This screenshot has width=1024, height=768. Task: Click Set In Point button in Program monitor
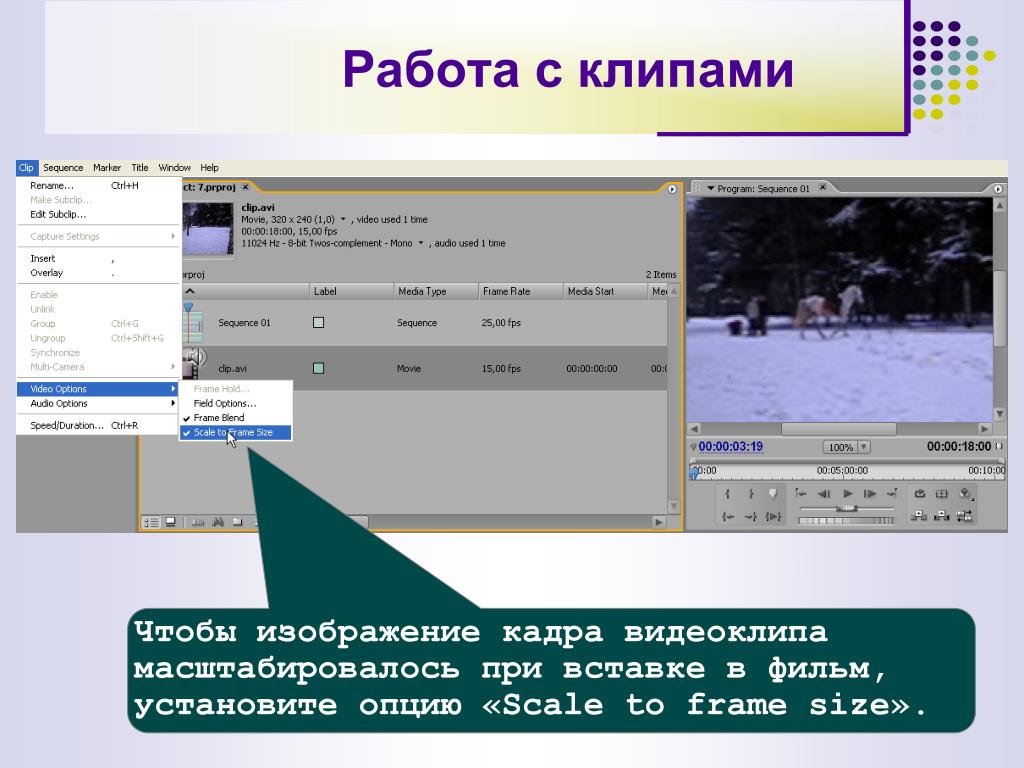[727, 494]
